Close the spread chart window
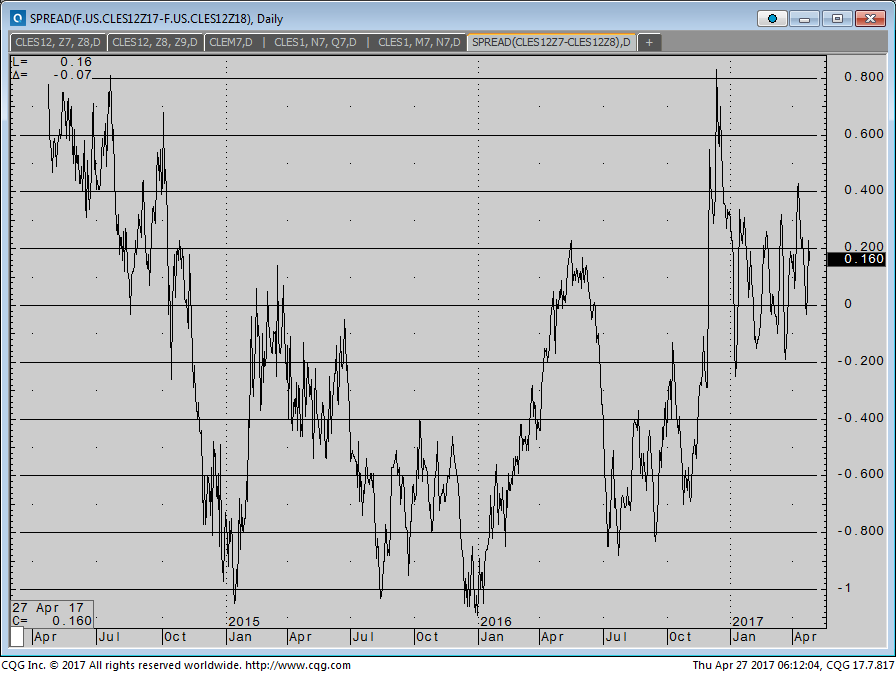The height and width of the screenshot is (673, 896). coord(870,19)
